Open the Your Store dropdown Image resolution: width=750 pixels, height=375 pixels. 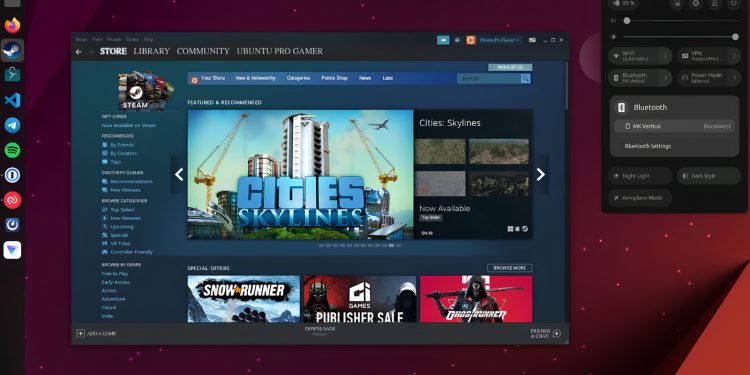tap(213, 78)
